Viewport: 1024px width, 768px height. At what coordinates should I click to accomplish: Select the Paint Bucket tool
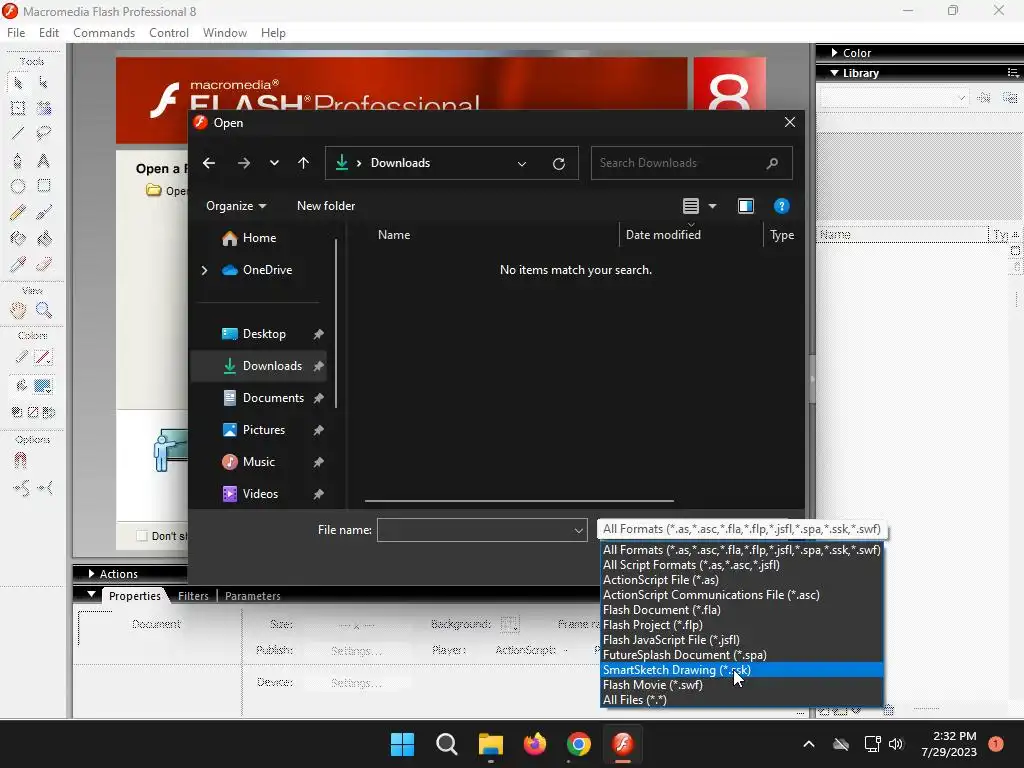click(x=44, y=238)
